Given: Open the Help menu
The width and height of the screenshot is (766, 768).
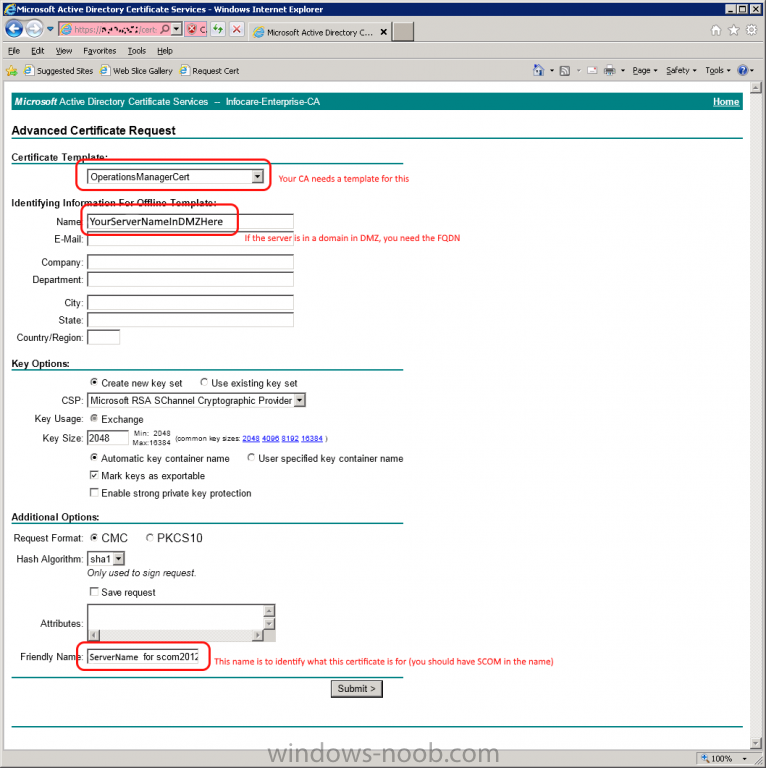Looking at the screenshot, I should [x=165, y=50].
